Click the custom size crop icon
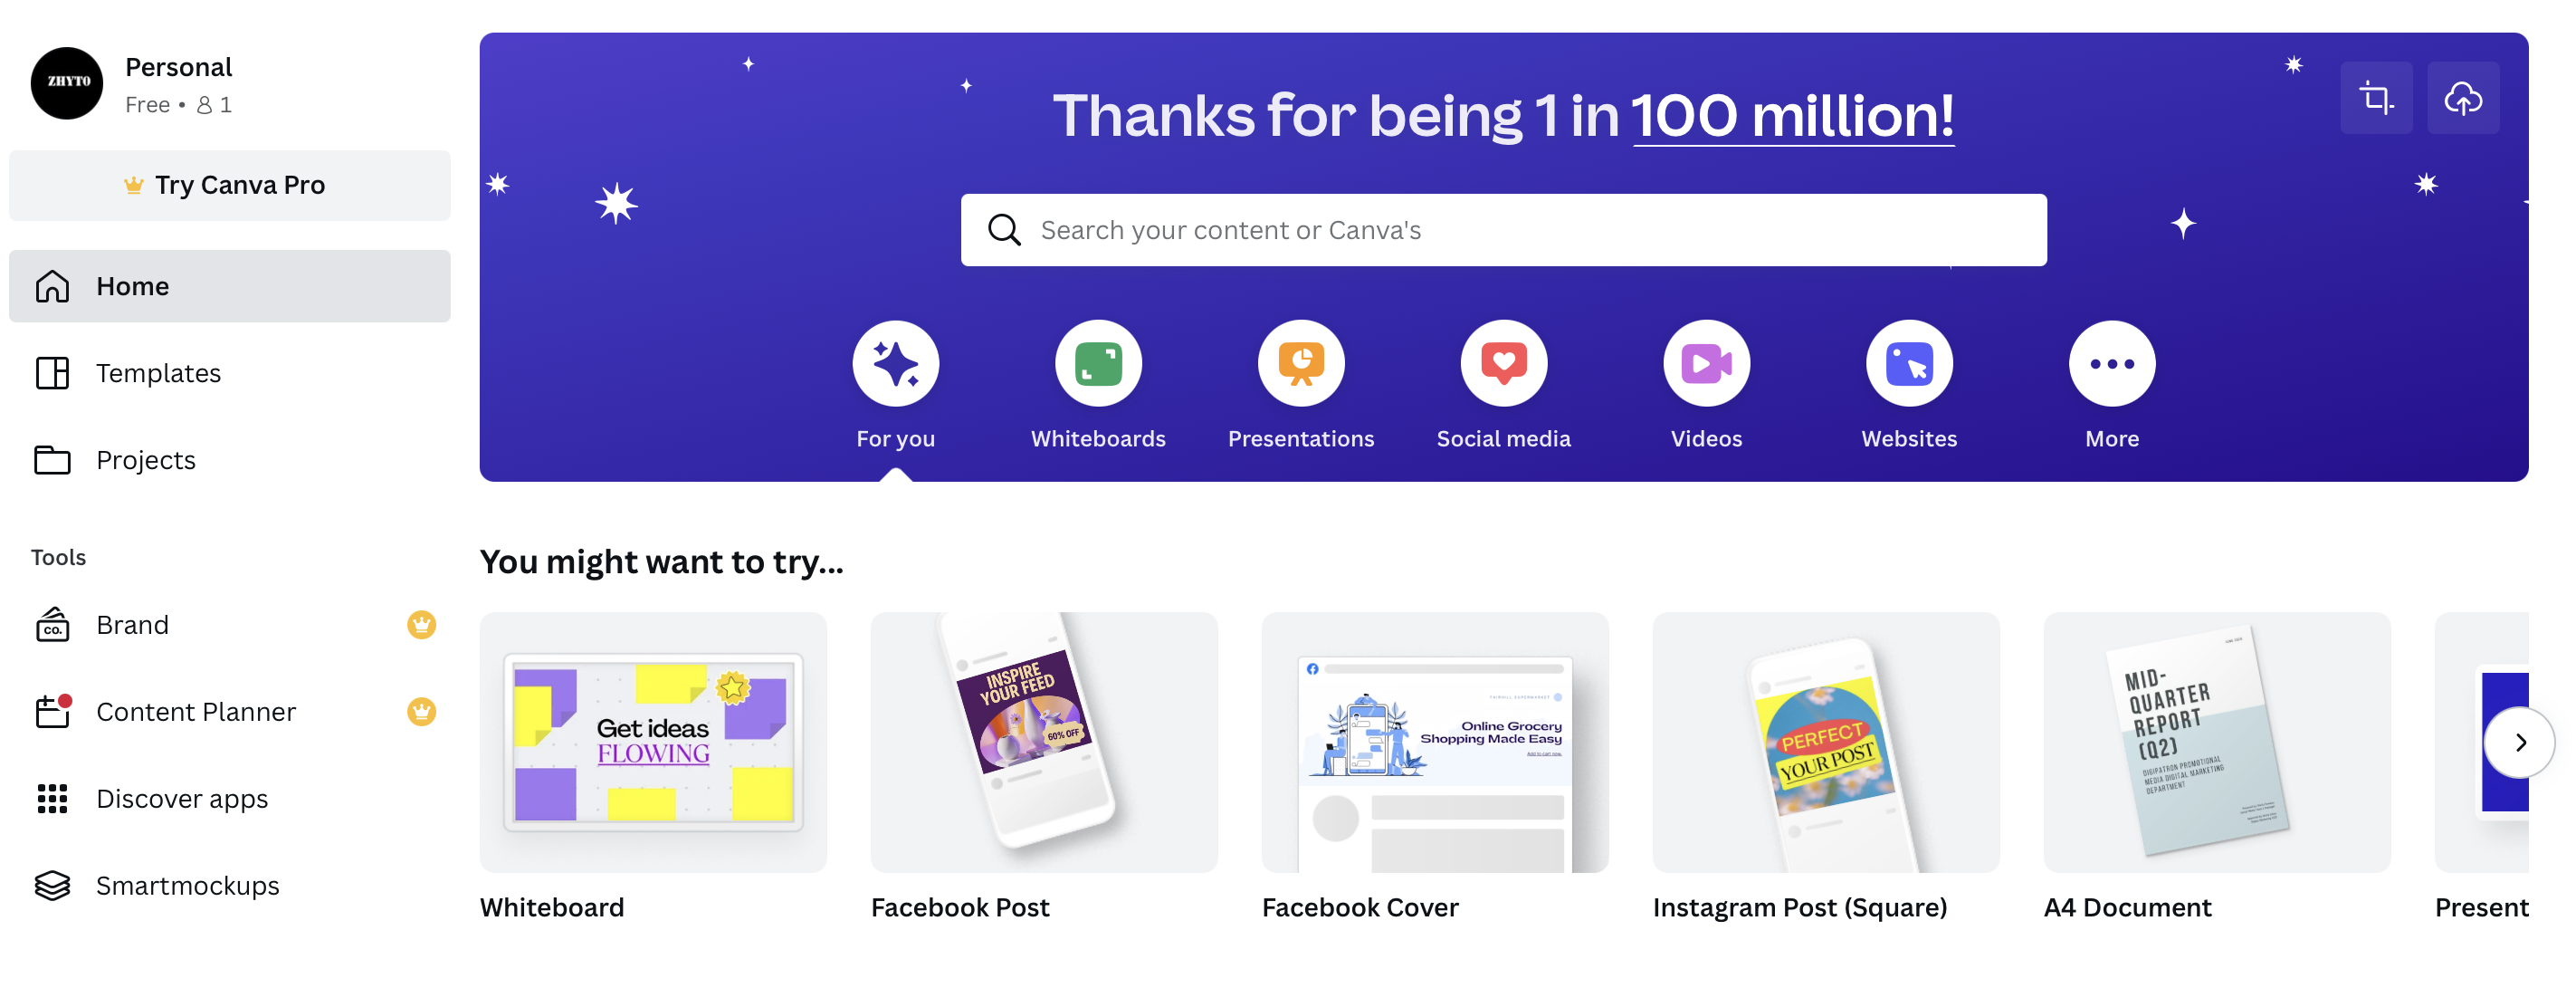Screen dimensions: 2576x1007 (2376, 98)
